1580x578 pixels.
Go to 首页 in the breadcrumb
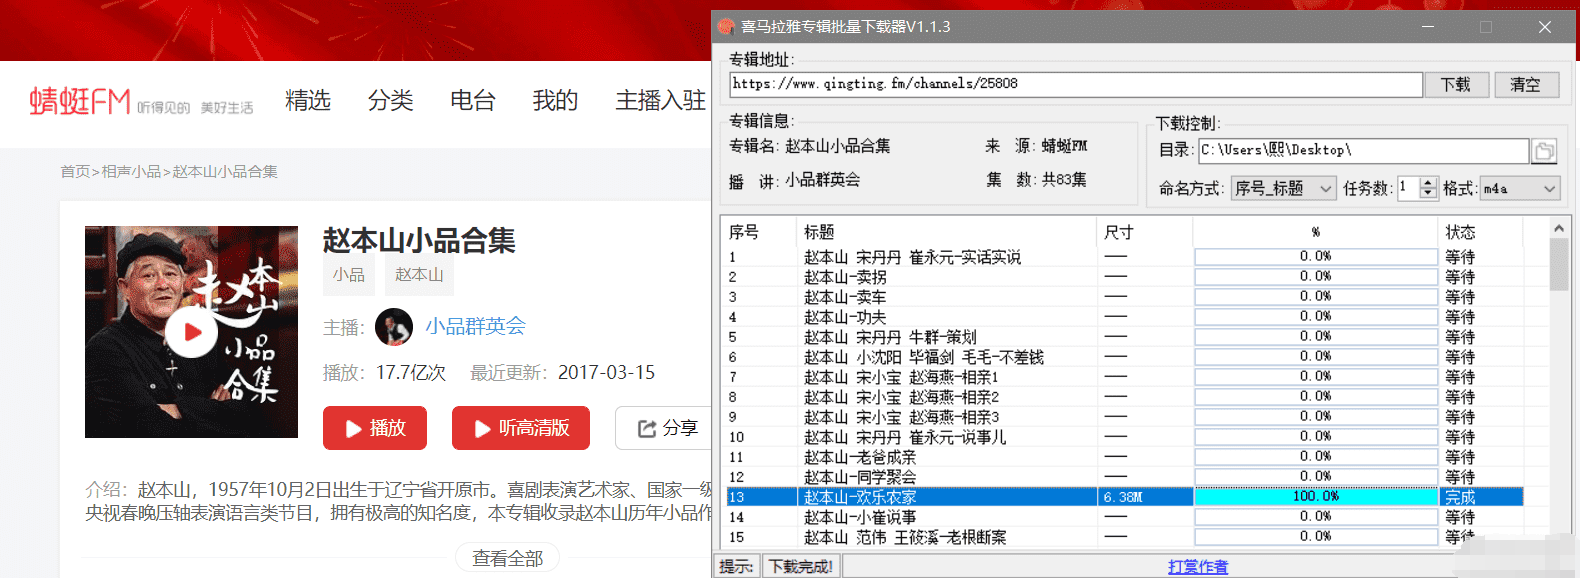pyautogui.click(x=75, y=172)
